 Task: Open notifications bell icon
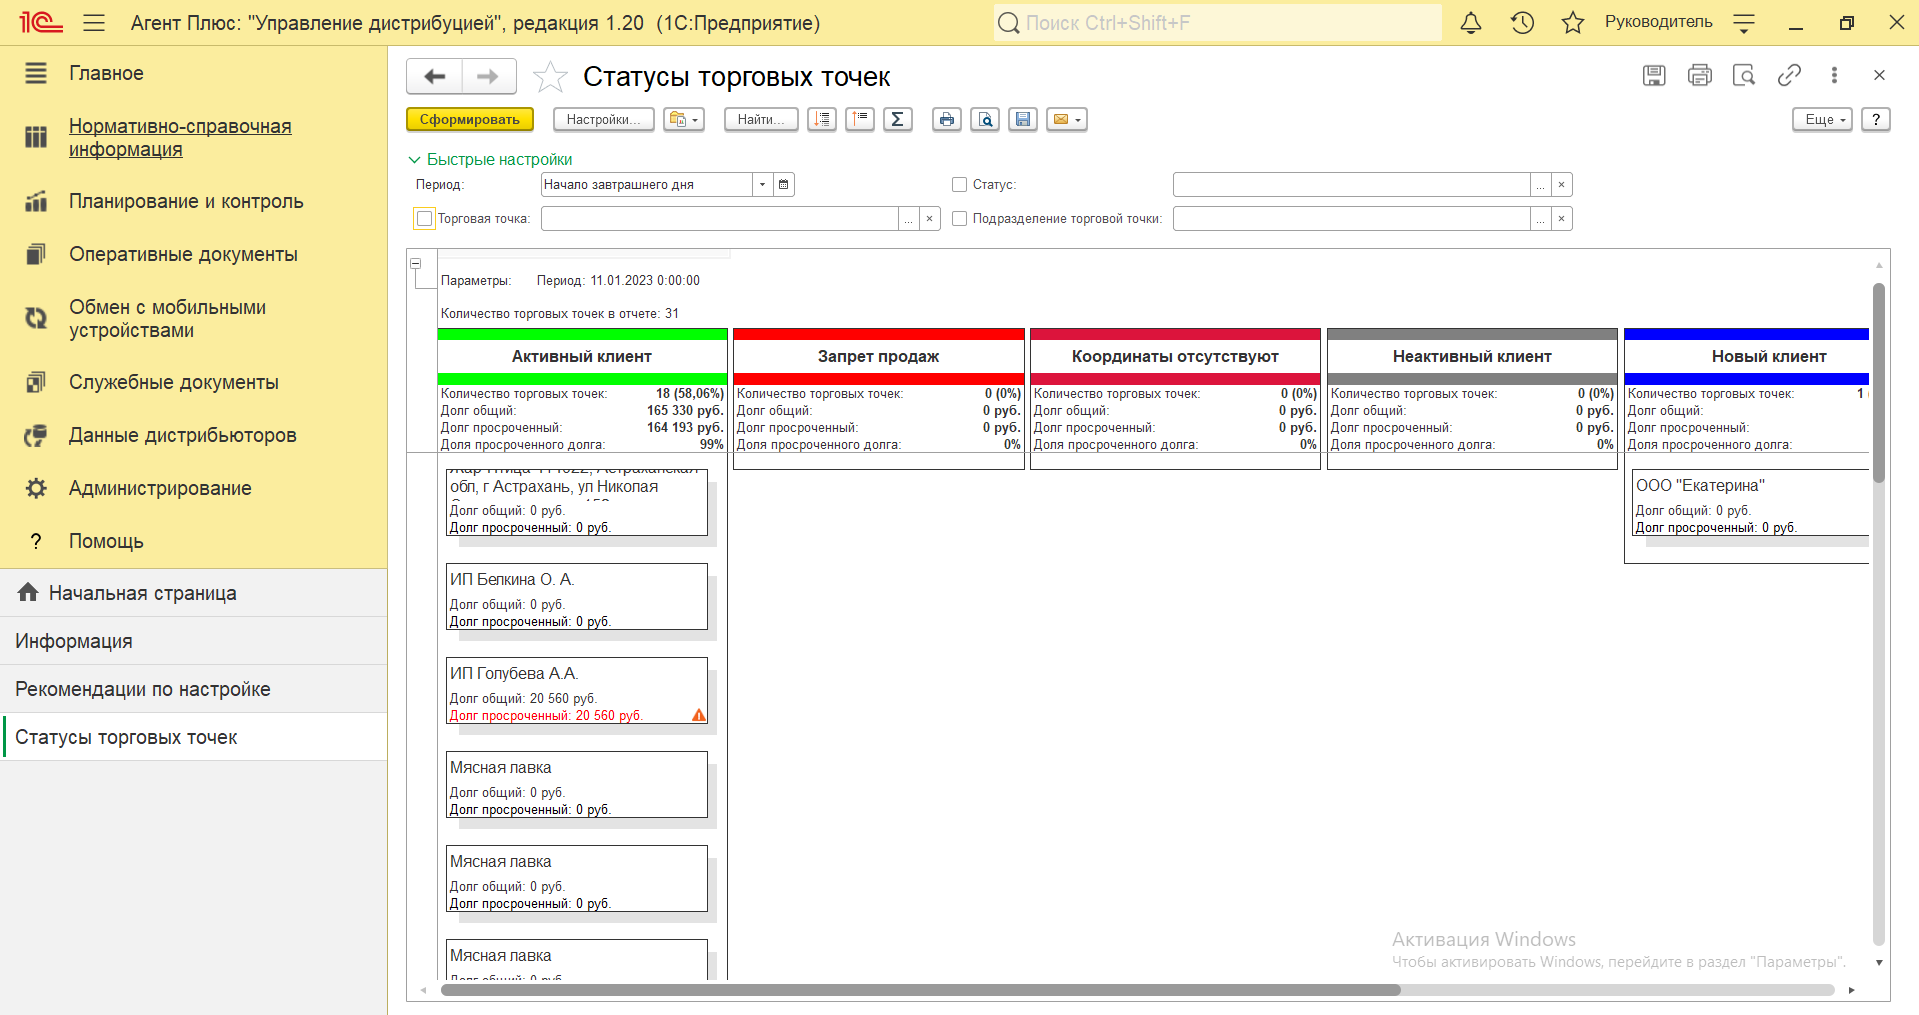(1470, 23)
